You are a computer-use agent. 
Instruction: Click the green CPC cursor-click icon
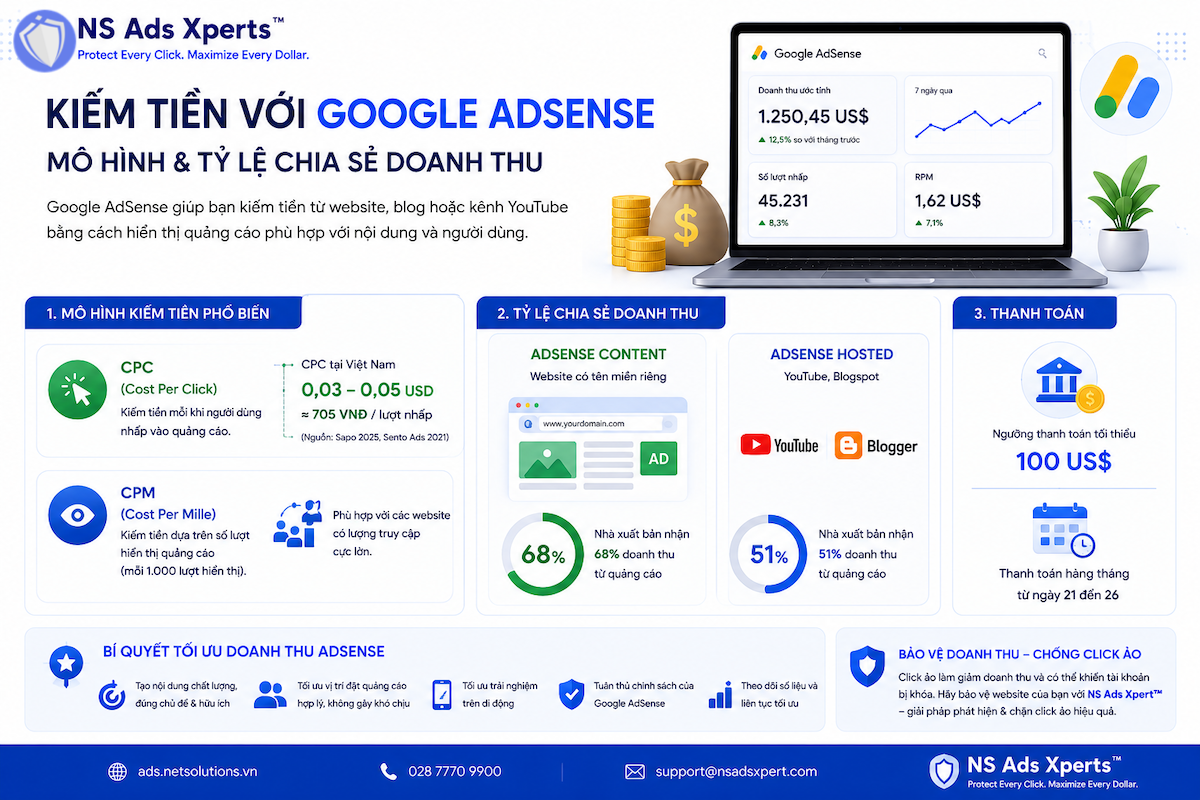[76, 391]
